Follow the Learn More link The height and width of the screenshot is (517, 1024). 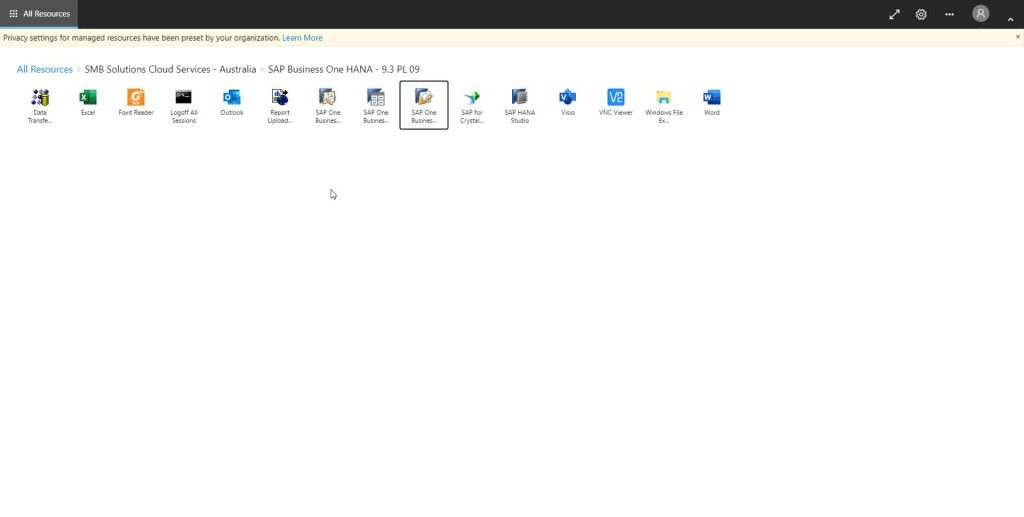(x=302, y=38)
